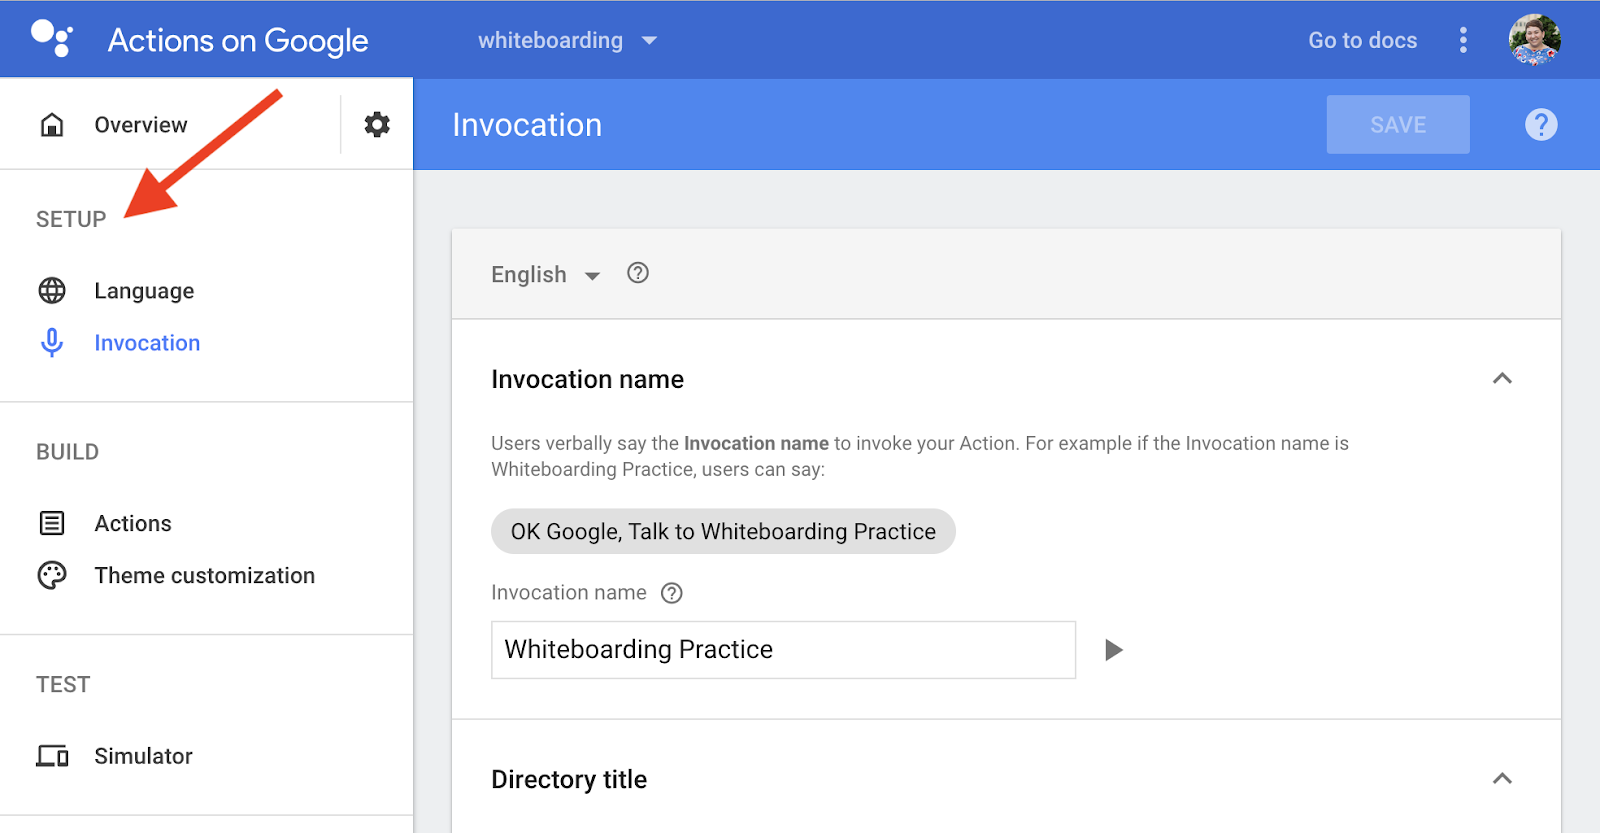Open the Simulator under Test
Image resolution: width=1600 pixels, height=833 pixels.
(x=143, y=756)
